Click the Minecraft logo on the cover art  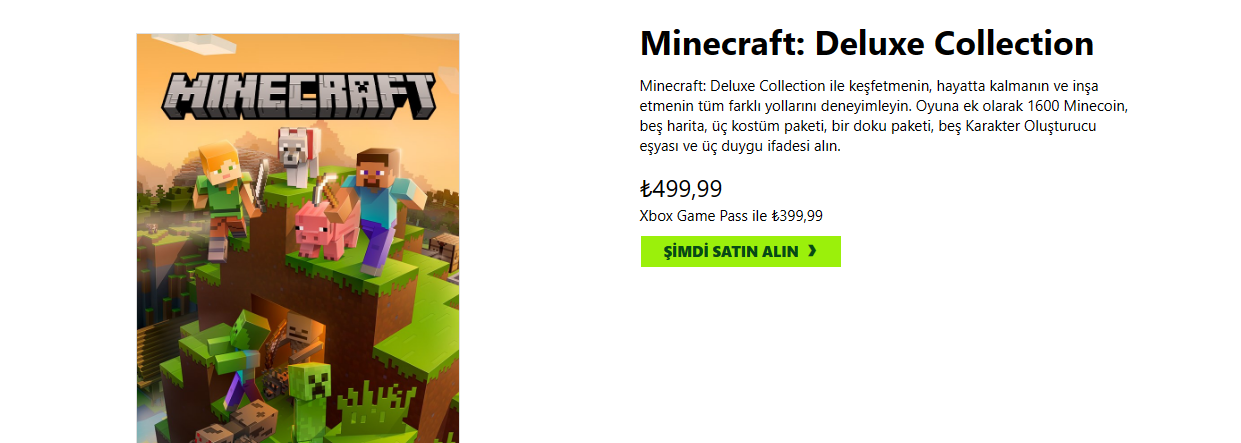pyautogui.click(x=299, y=95)
